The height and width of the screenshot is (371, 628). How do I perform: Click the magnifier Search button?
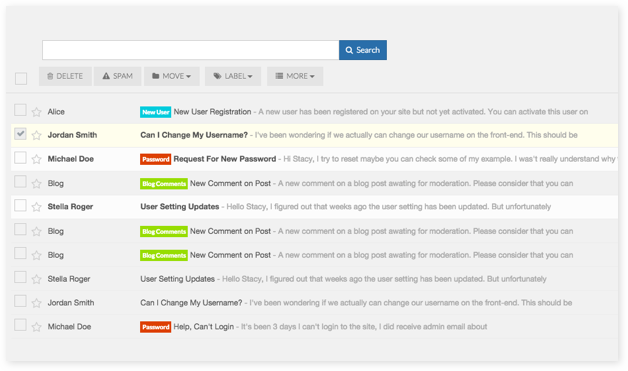363,50
